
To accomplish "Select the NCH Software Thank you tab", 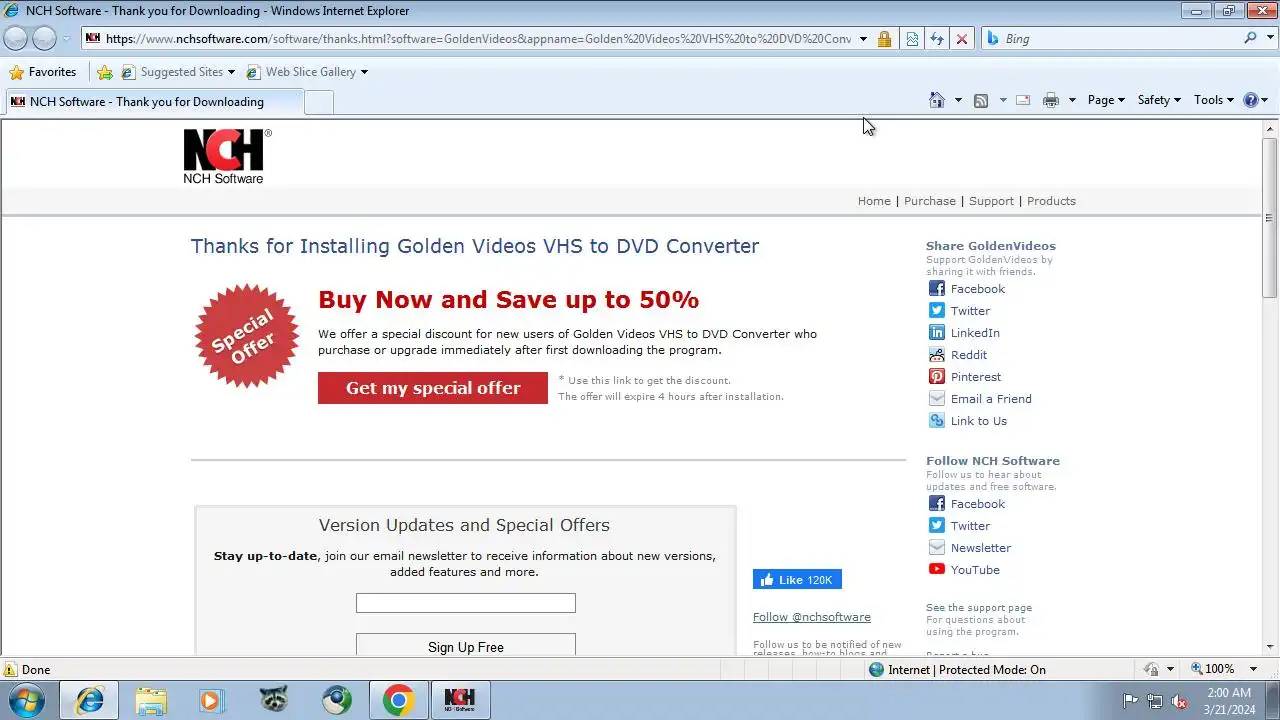I will 152,102.
